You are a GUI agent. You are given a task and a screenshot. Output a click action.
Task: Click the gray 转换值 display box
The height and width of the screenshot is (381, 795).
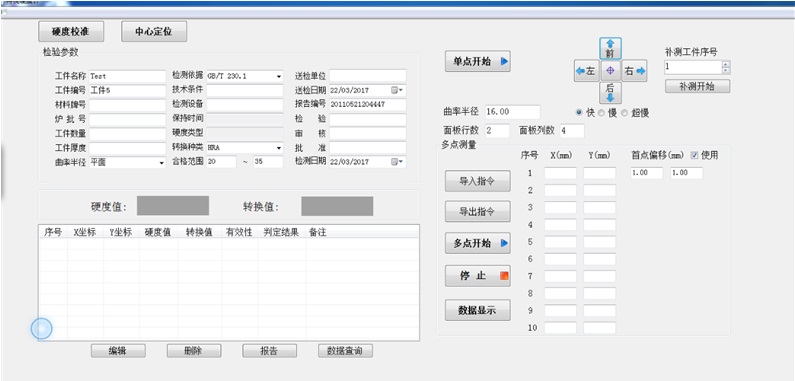tap(337, 206)
